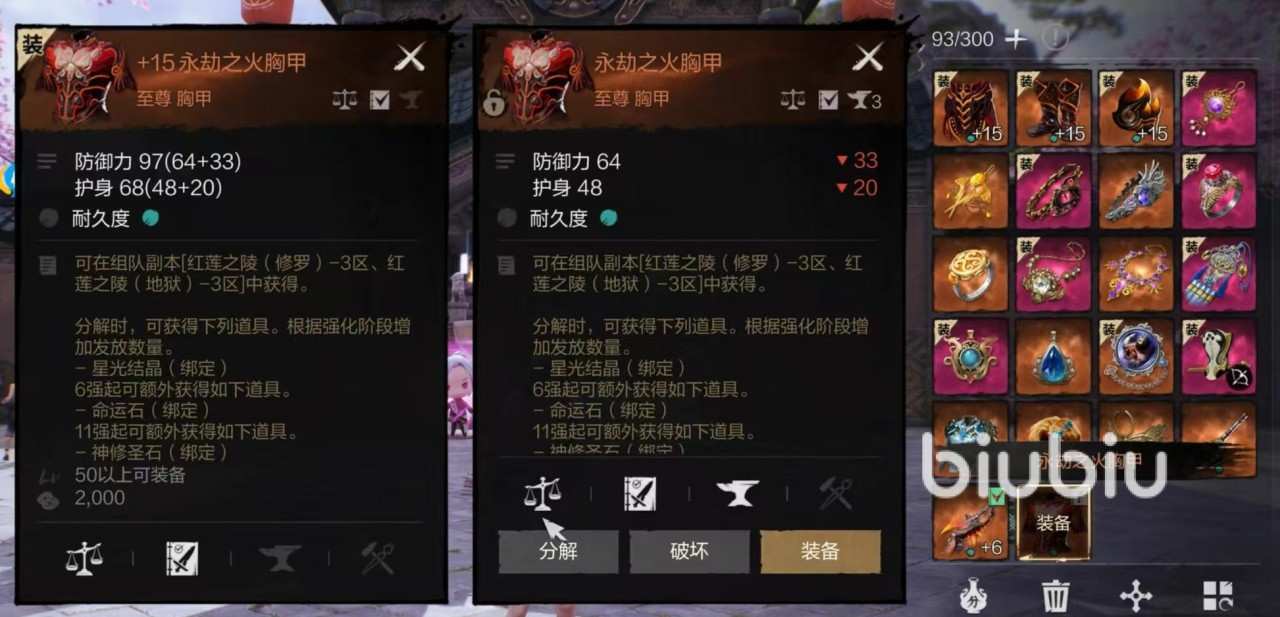
Task: Toggle the checkbox in +15 chest armor header
Action: (x=379, y=99)
